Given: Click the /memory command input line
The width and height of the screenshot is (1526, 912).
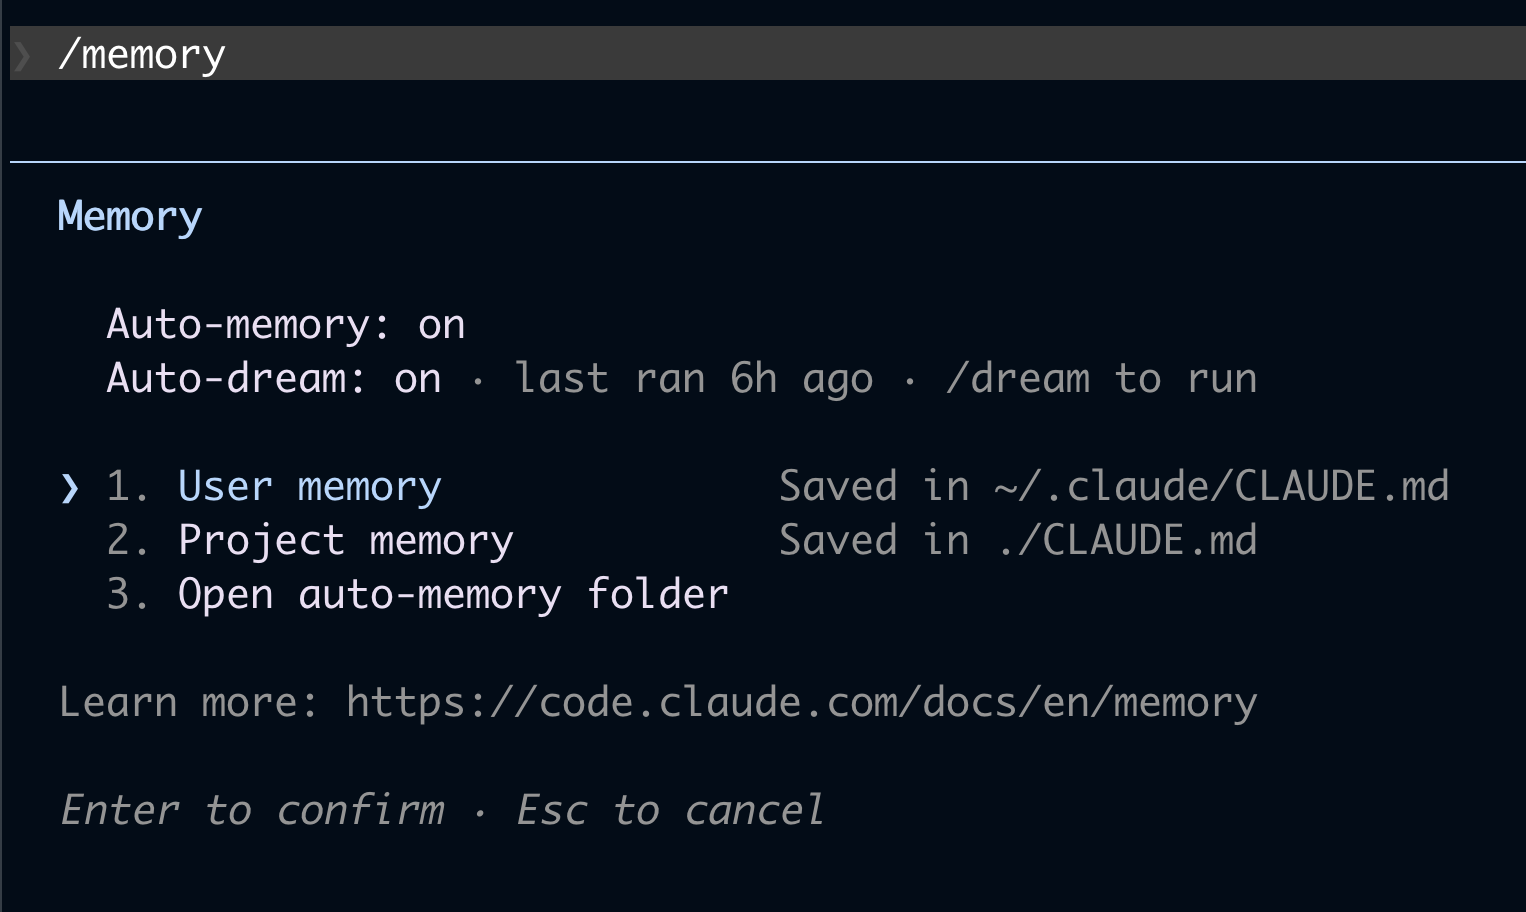Looking at the screenshot, I should tap(768, 53).
